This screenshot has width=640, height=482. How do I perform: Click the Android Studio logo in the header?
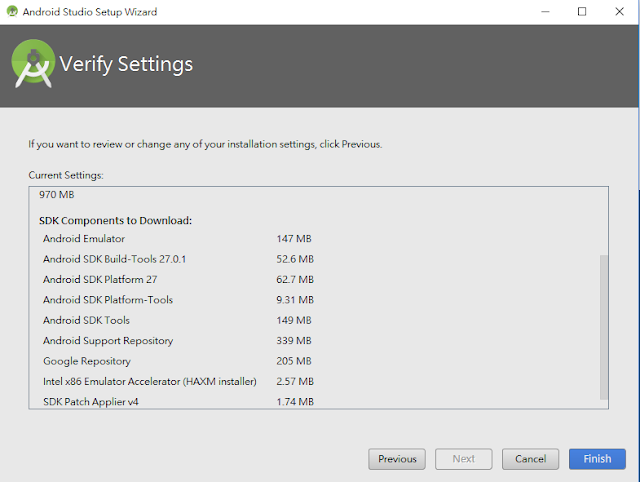point(33,64)
